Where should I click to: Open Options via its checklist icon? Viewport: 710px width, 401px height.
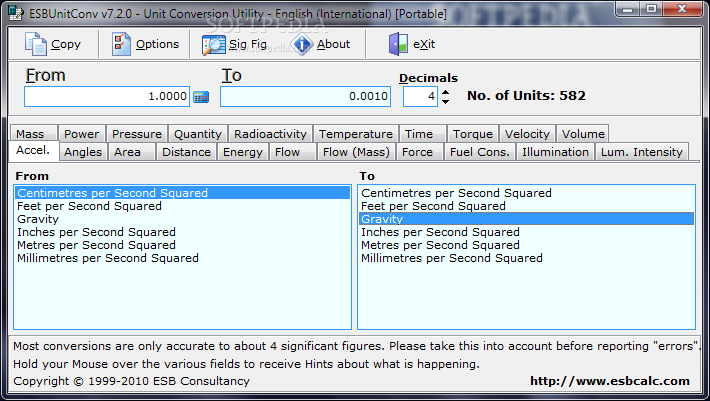(121, 44)
